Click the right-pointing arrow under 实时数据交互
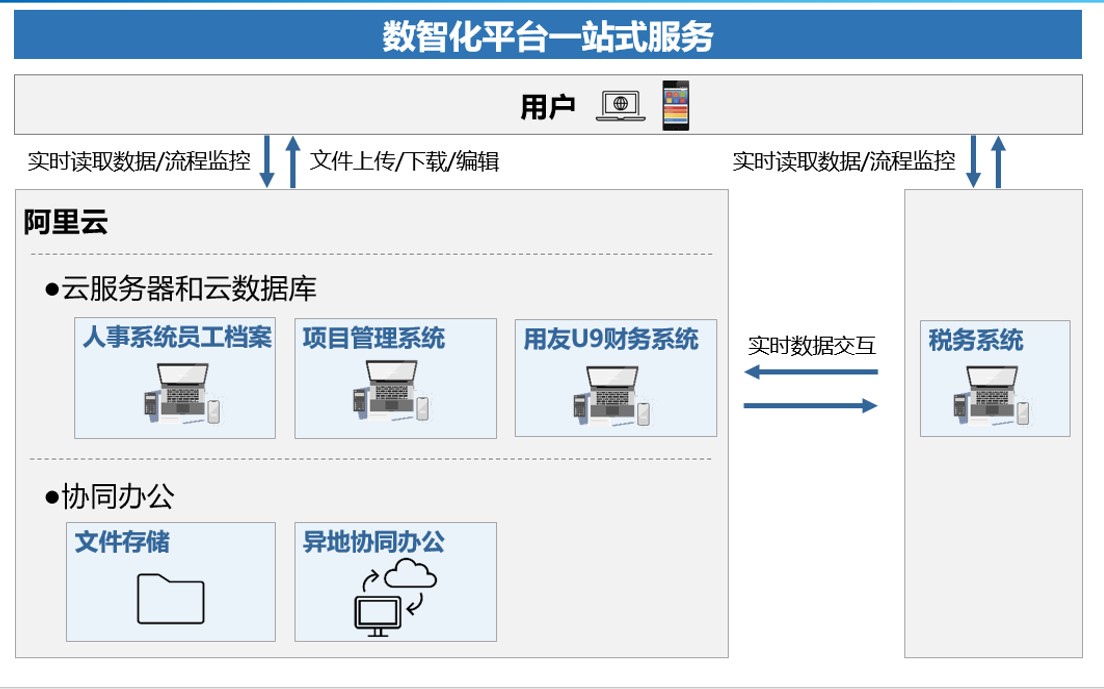1104x689 pixels. coord(811,405)
